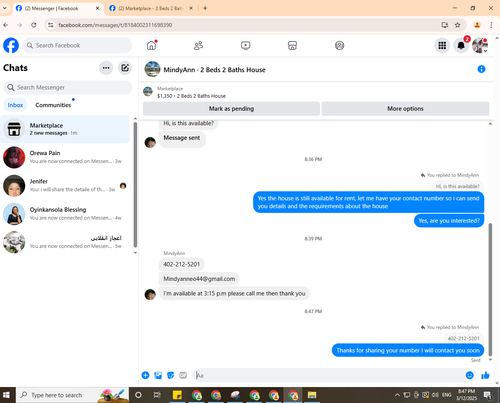Click MindyAnn - 2 Beds 2 Baths House header

(214, 70)
